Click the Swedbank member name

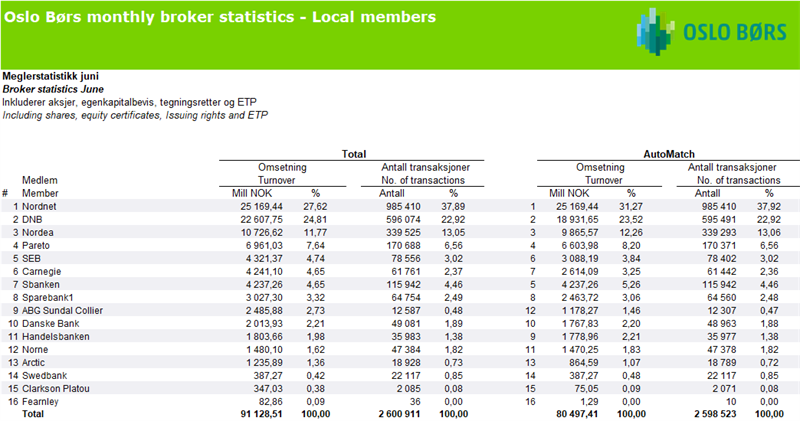tap(45, 374)
